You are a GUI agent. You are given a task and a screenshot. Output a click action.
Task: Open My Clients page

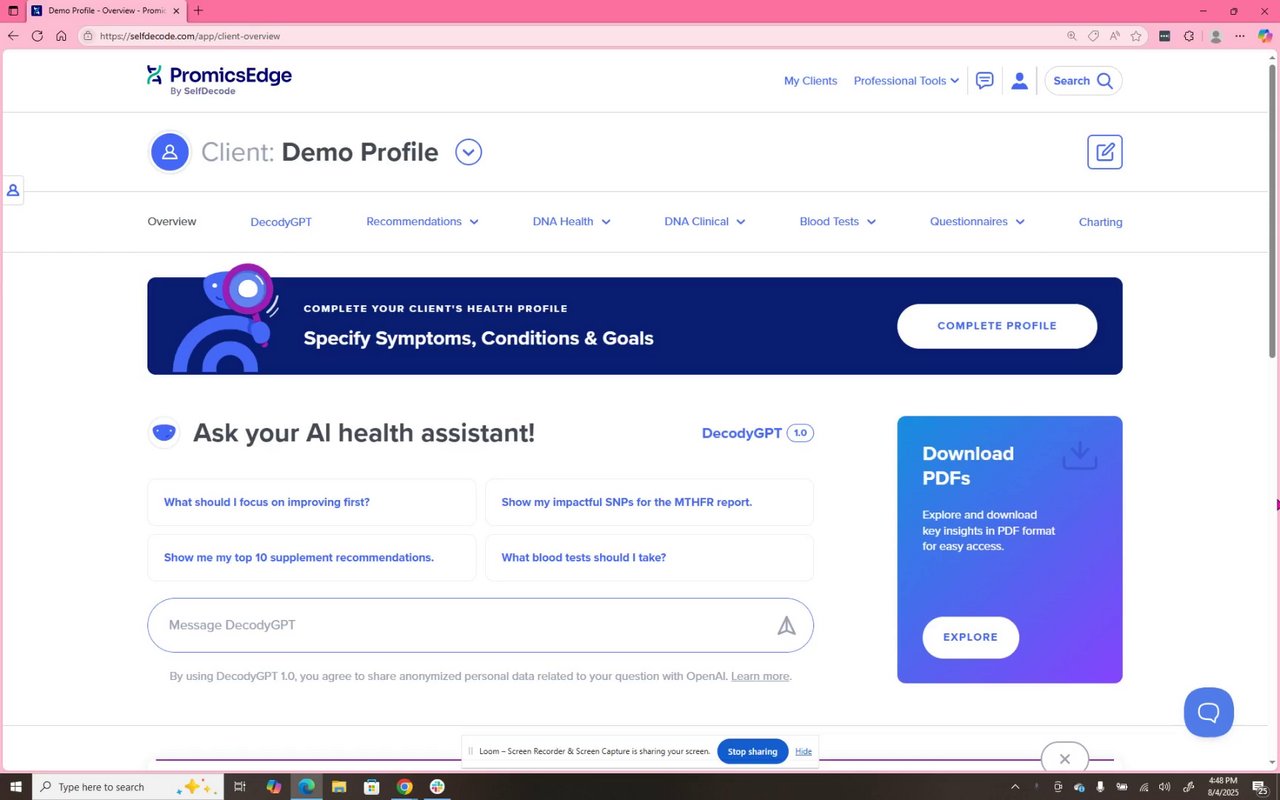coord(810,81)
